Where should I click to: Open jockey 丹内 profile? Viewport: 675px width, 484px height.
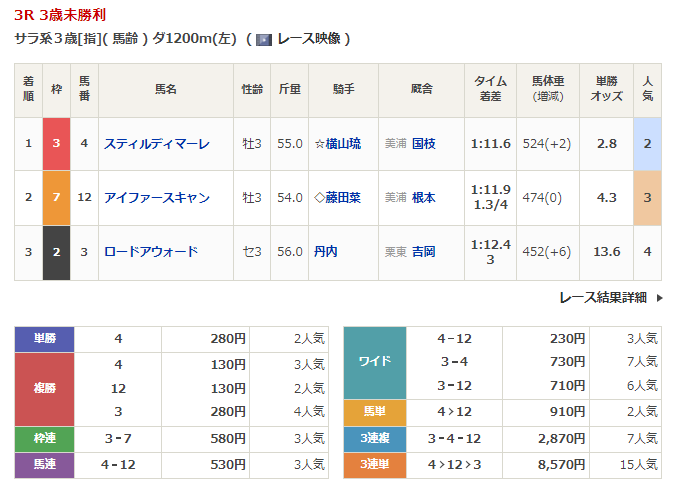point(325,252)
